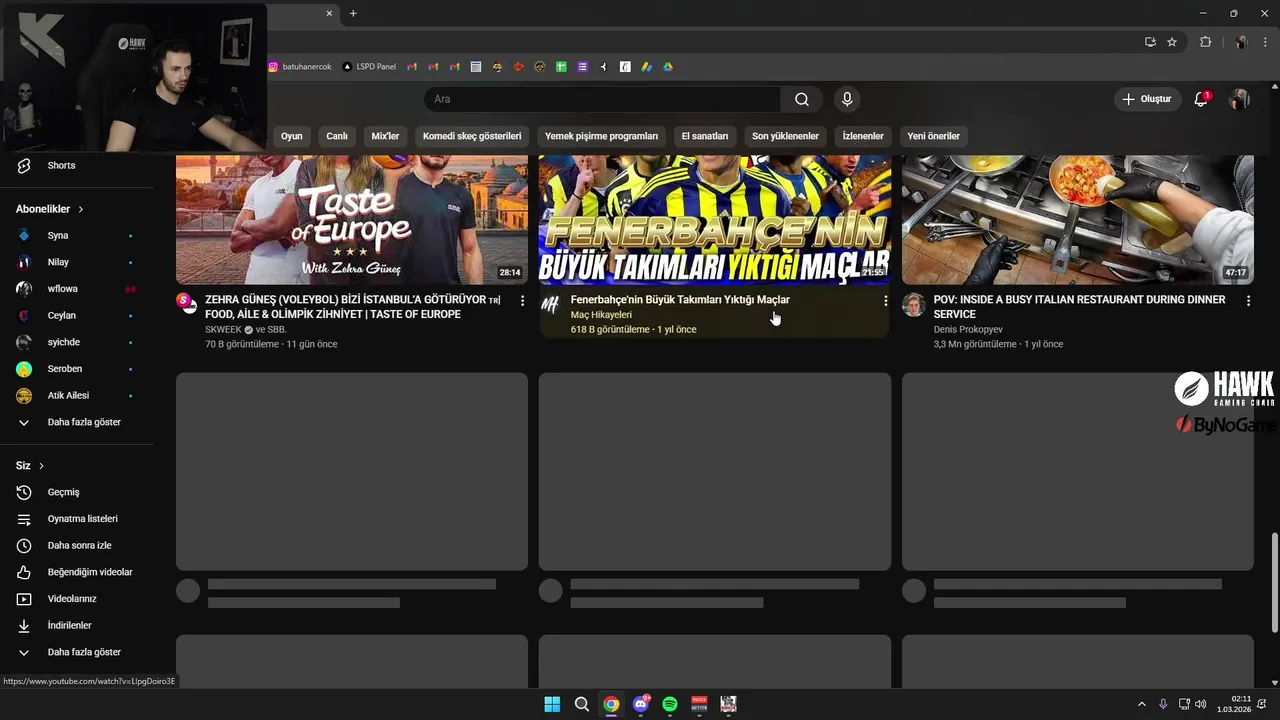Click the Oluştur create button

(x=1147, y=99)
